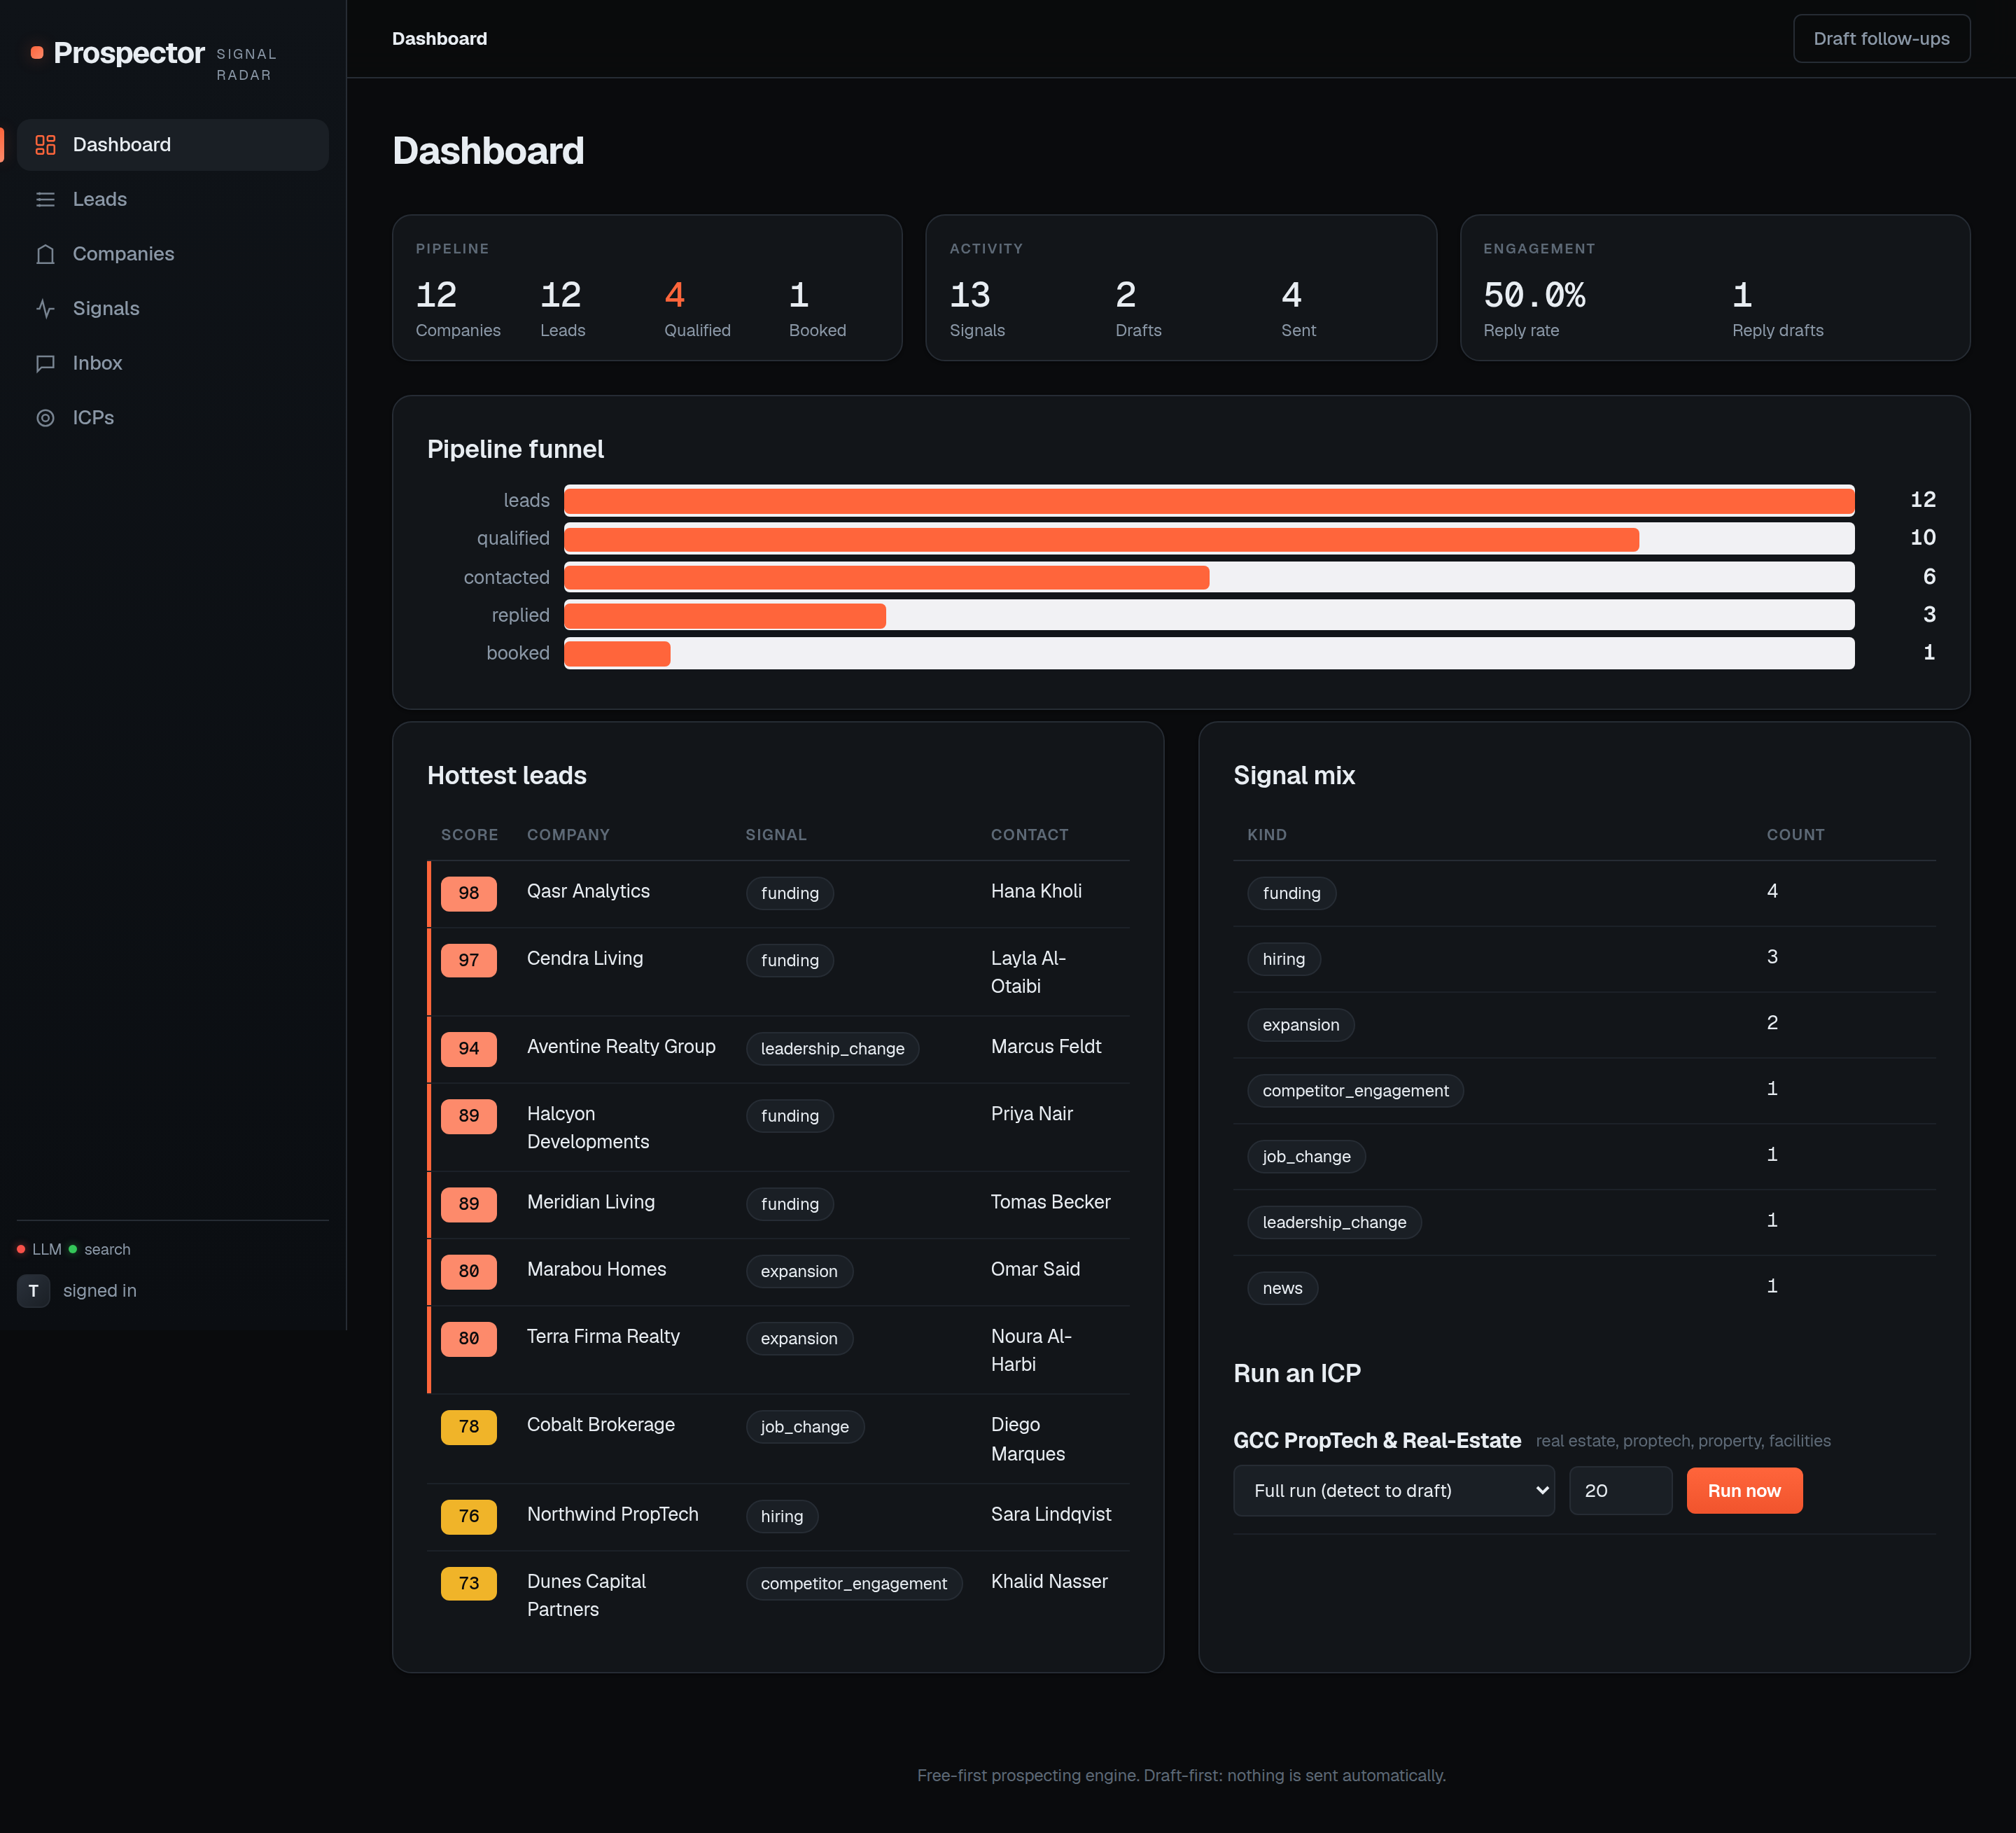2016x1833 pixels.
Task: Click the score badge 98
Action: click(469, 893)
